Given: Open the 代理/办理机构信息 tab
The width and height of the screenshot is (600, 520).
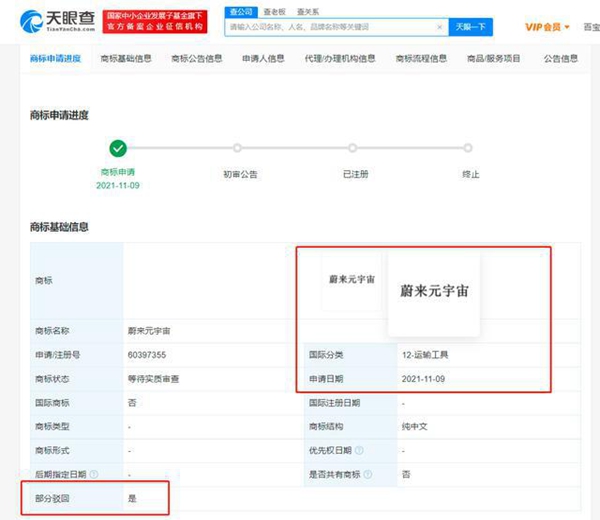Looking at the screenshot, I should [x=340, y=59].
